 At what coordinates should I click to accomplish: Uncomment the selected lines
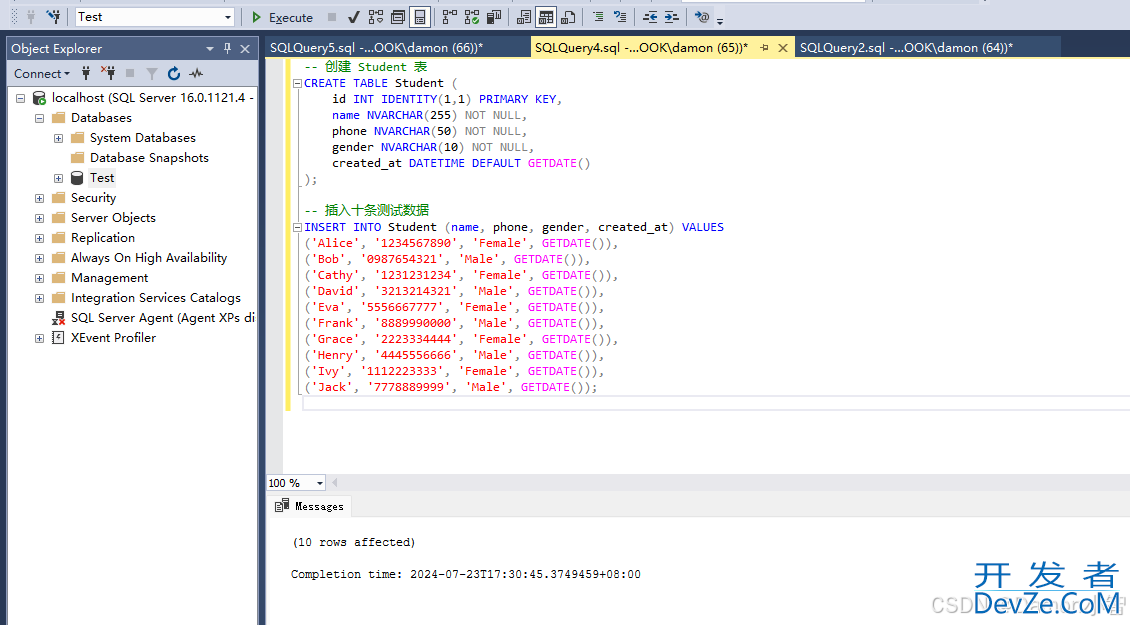pyautogui.click(x=620, y=17)
